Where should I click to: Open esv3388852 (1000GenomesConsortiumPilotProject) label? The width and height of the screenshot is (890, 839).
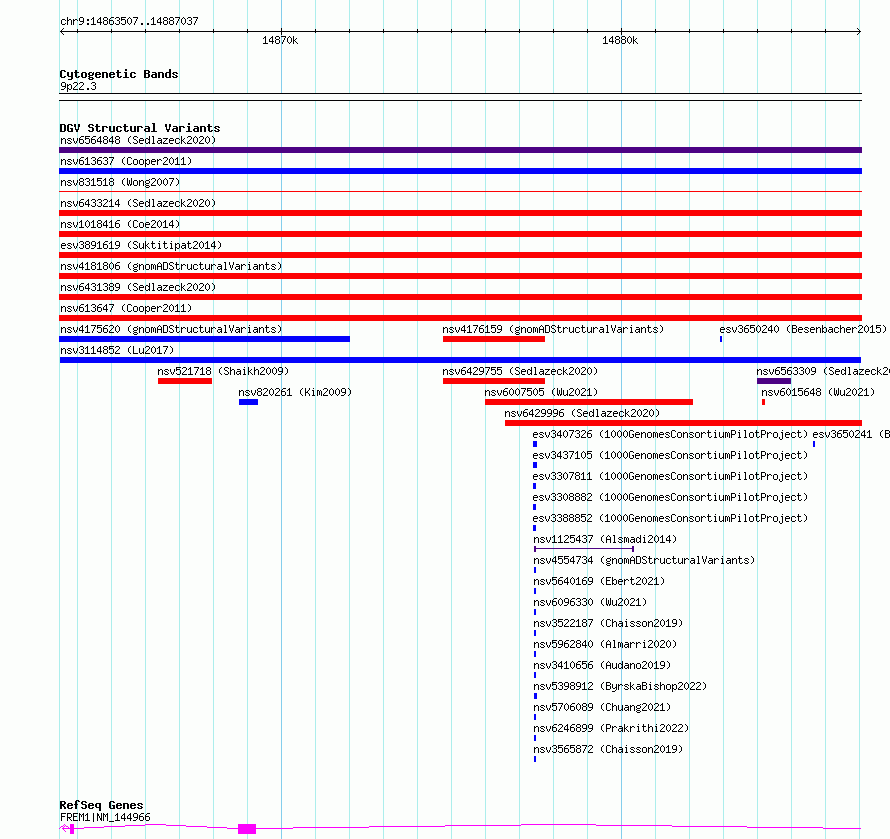670,518
